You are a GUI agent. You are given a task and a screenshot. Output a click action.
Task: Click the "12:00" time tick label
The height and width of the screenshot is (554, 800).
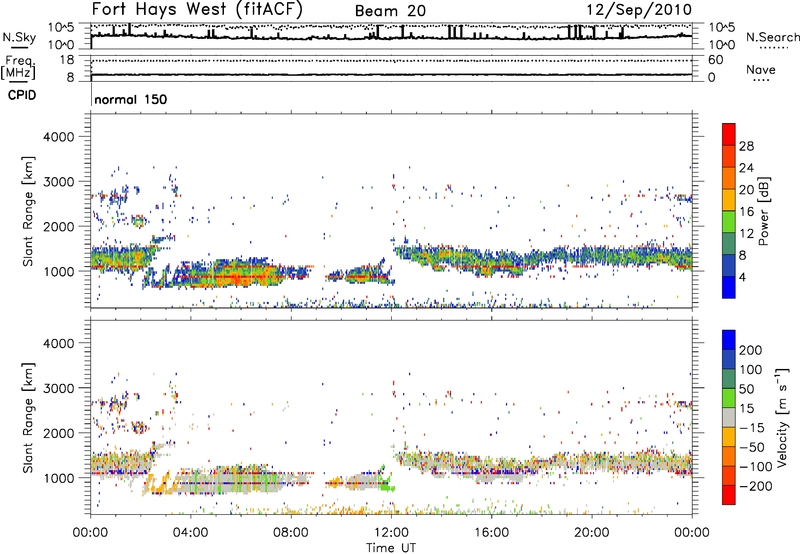[391, 533]
